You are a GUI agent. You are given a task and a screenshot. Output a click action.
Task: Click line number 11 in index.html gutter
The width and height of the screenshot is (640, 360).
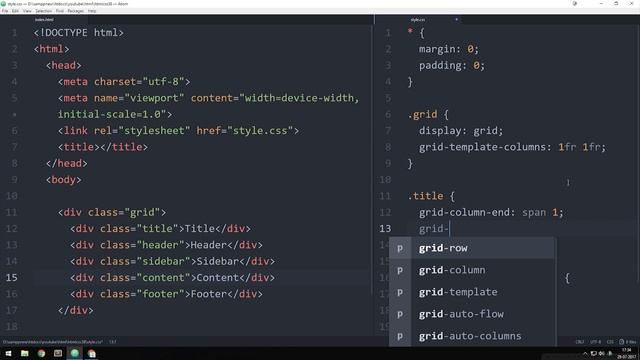click(12, 212)
